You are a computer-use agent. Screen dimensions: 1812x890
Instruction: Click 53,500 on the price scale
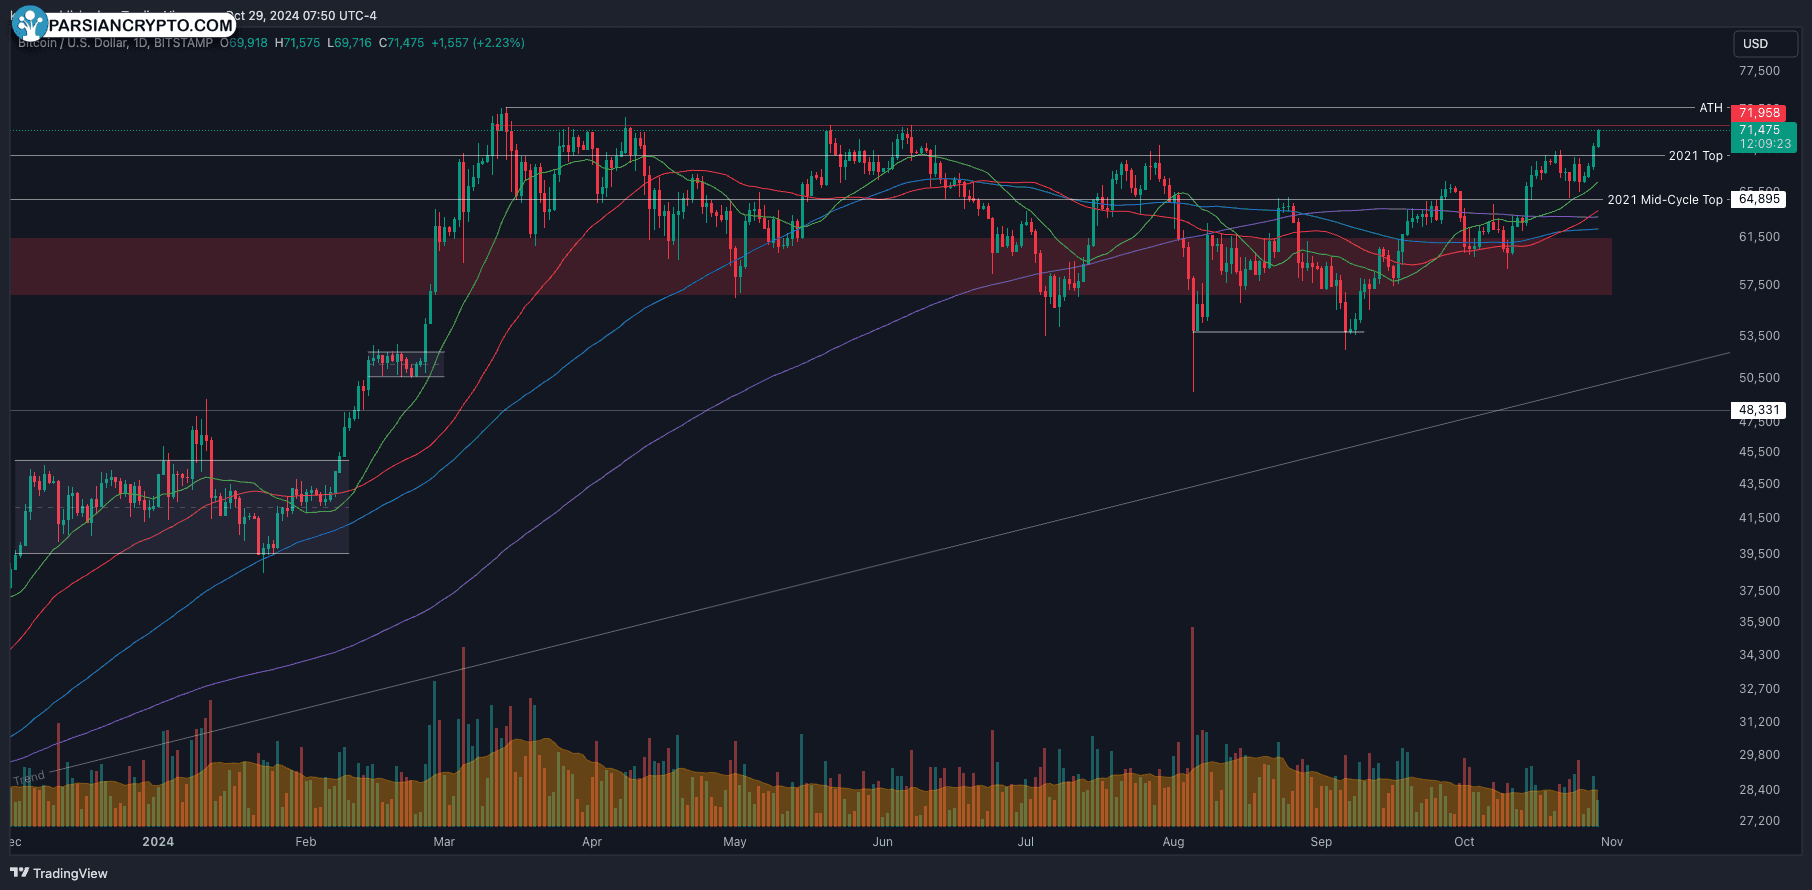[1760, 336]
